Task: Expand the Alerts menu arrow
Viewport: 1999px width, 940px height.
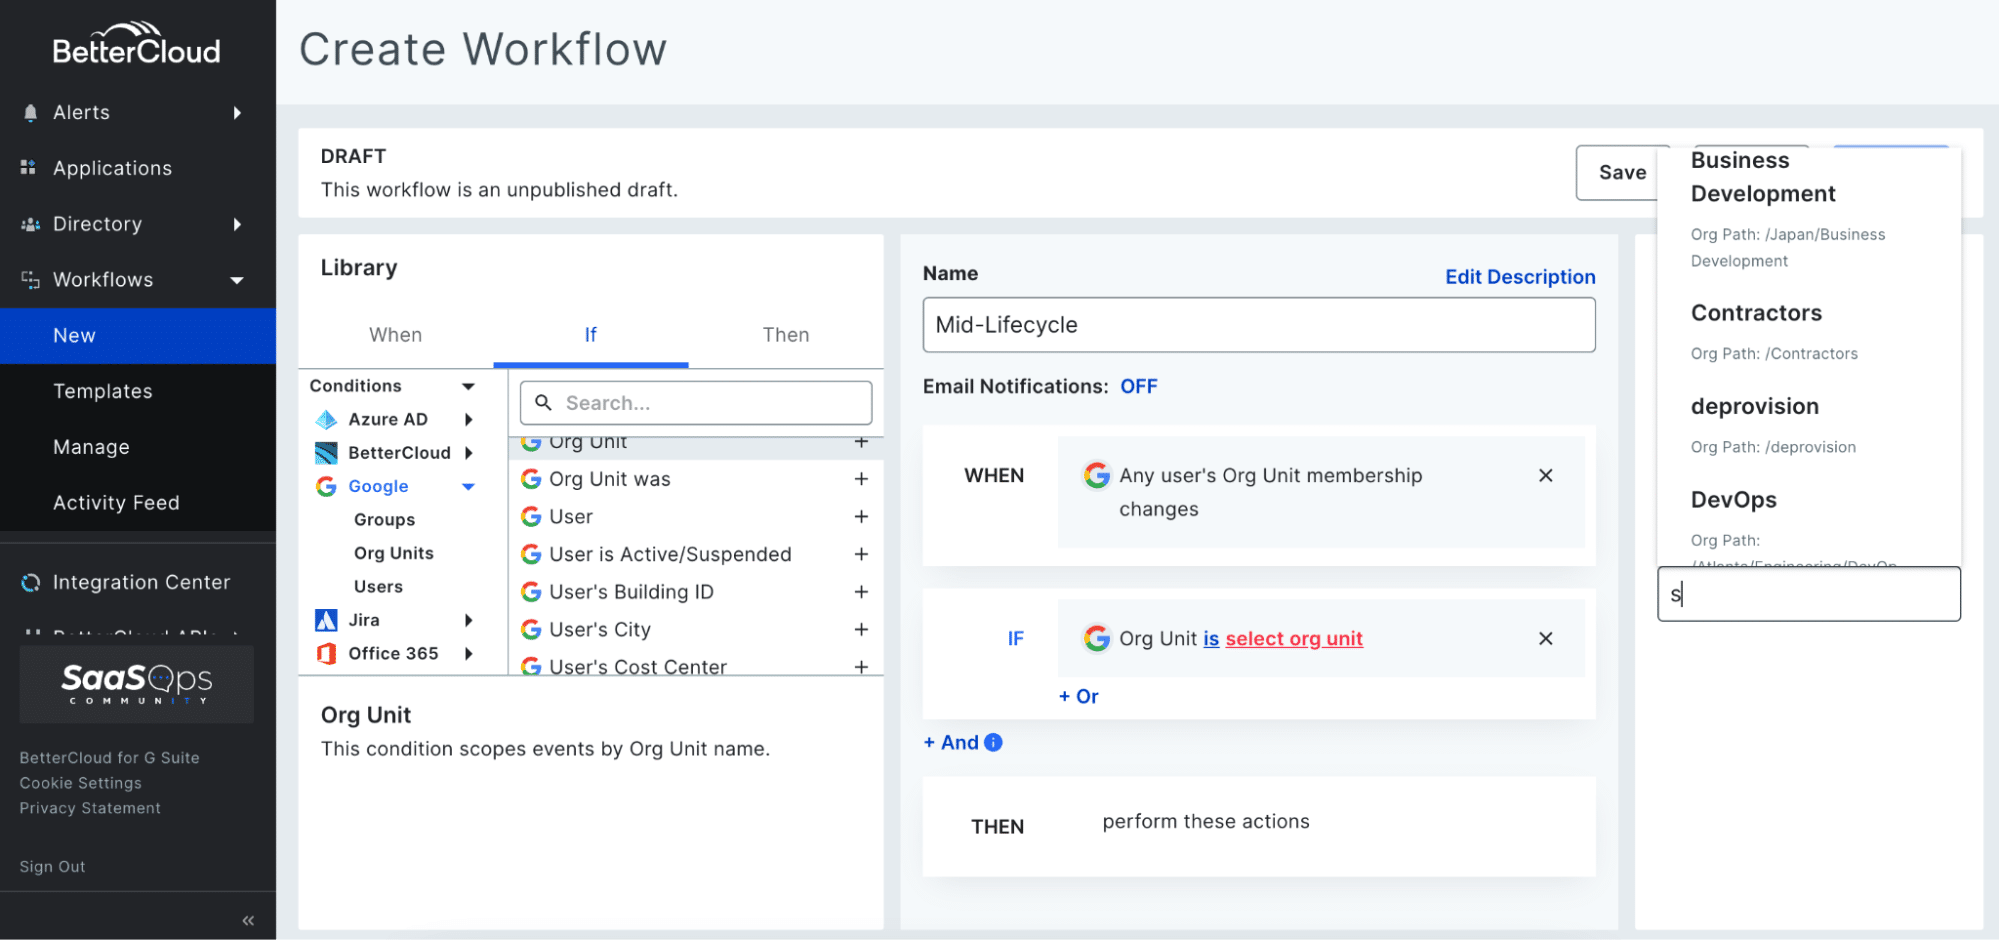Action: [x=237, y=113]
